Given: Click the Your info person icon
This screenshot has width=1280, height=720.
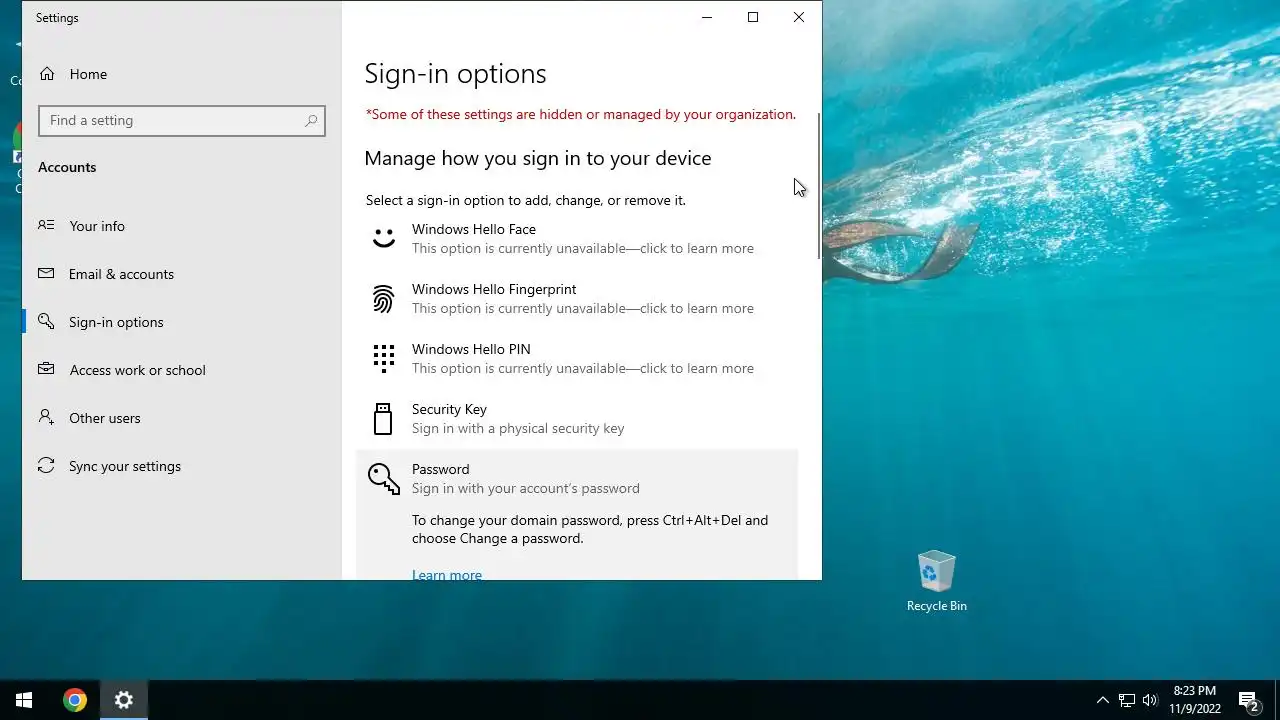Looking at the screenshot, I should pos(46,226).
